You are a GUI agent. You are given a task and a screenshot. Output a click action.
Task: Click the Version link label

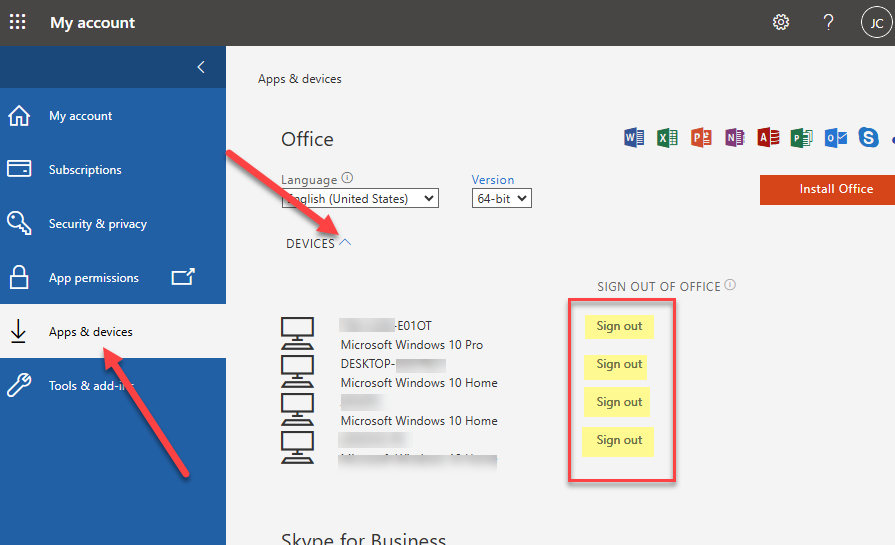(493, 180)
